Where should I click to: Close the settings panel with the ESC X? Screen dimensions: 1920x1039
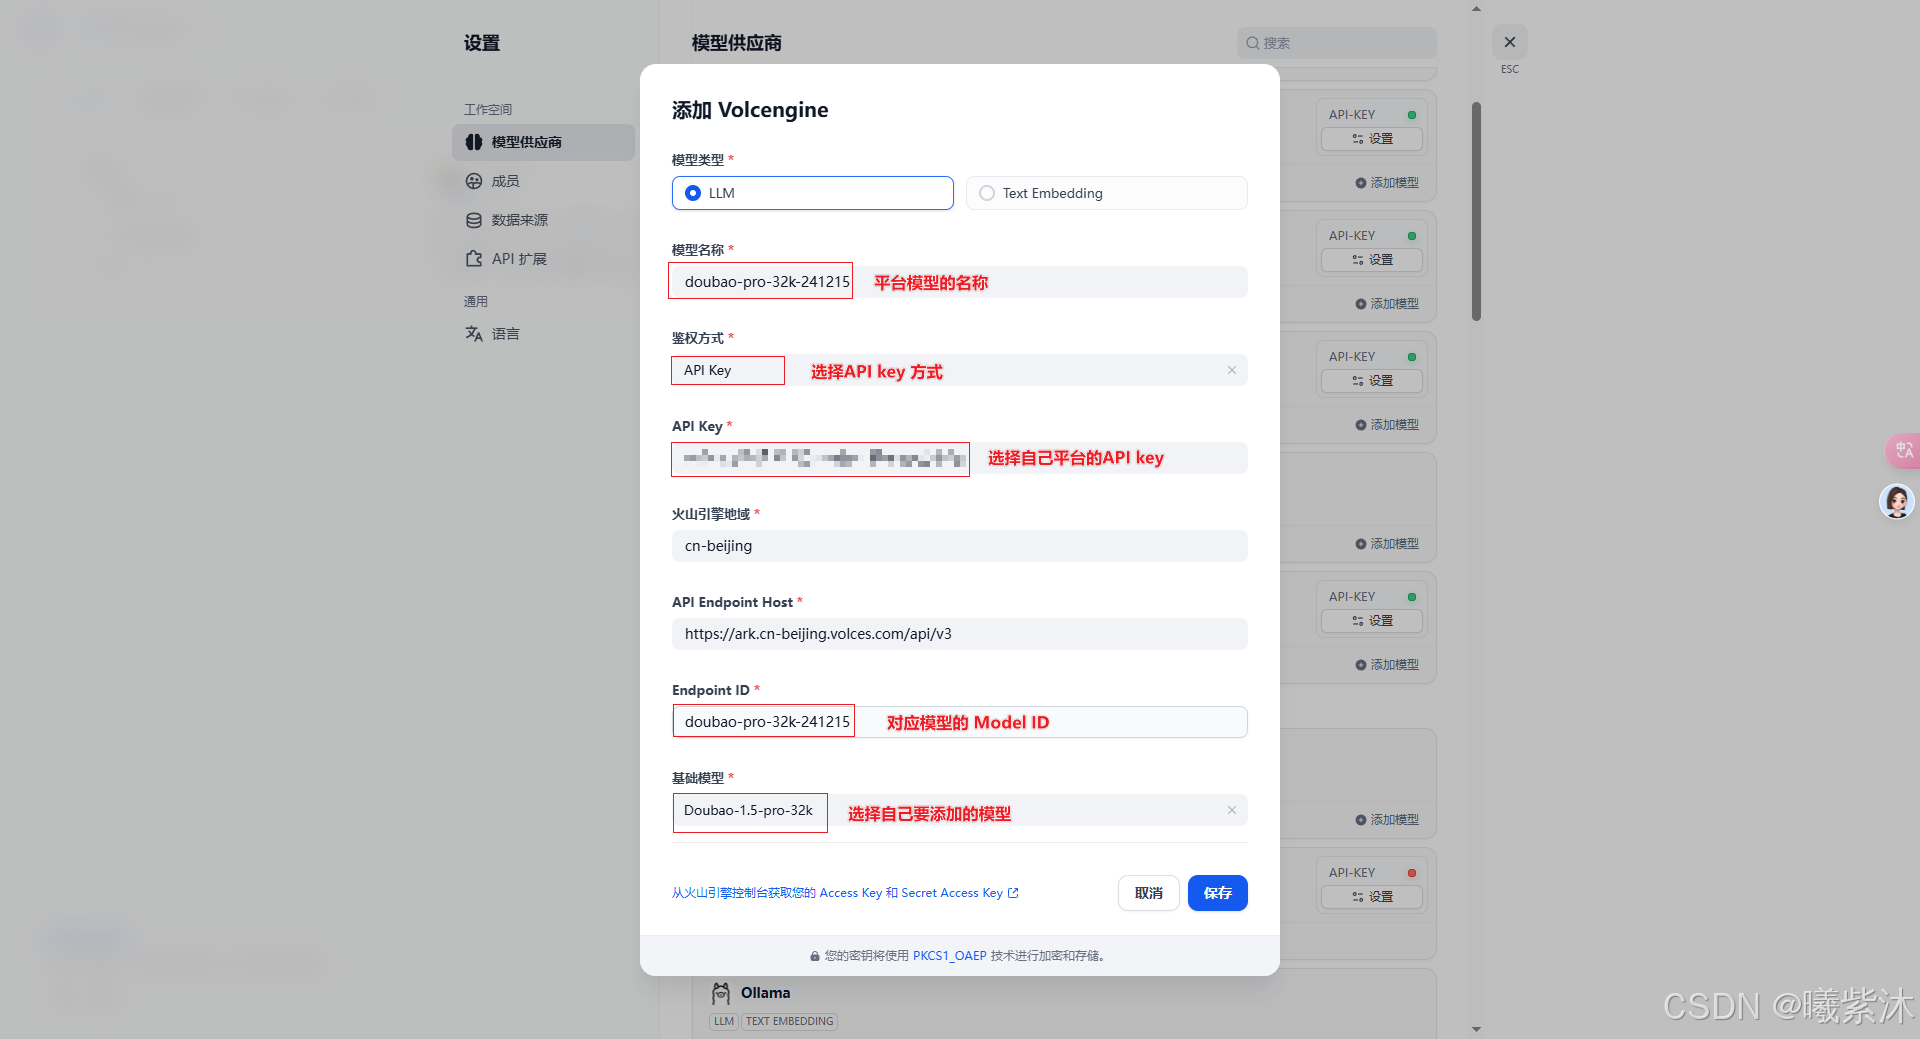click(x=1510, y=42)
